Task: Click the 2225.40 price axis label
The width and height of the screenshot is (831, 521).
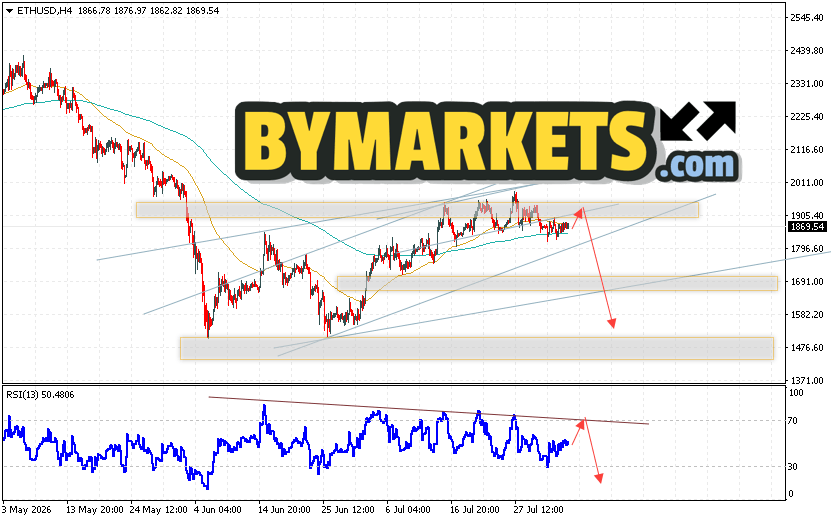Action: pyautogui.click(x=807, y=117)
